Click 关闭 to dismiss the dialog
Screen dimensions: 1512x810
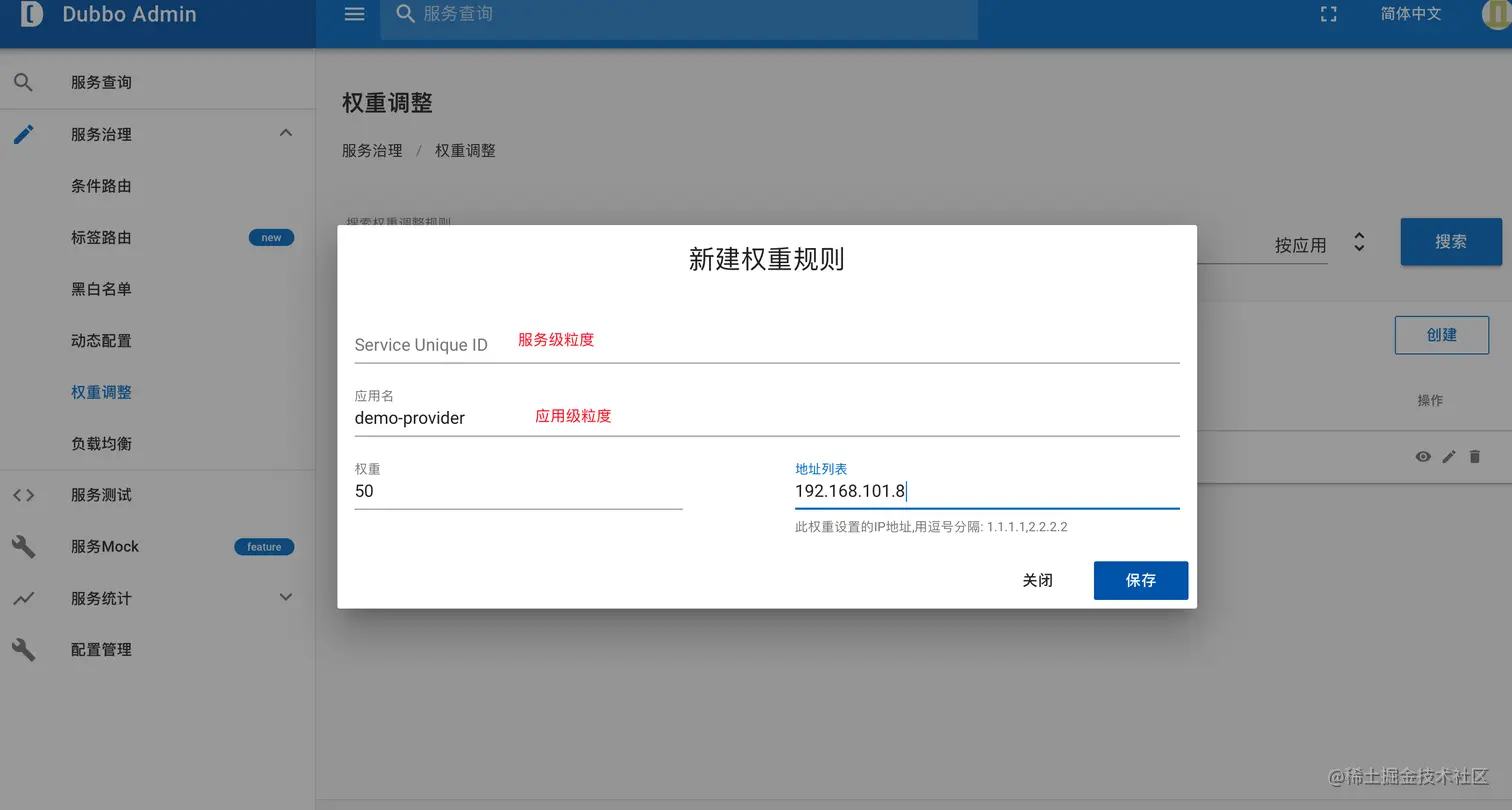pyautogui.click(x=1037, y=580)
